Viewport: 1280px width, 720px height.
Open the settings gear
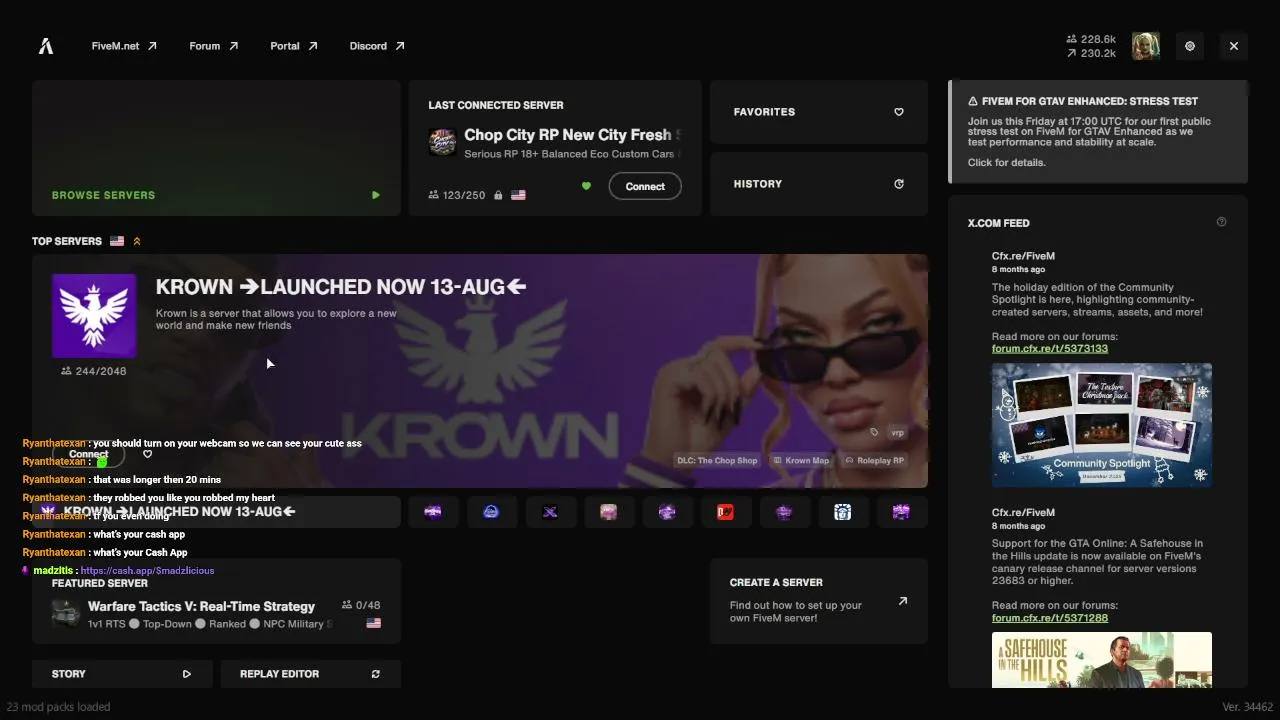tap(1190, 46)
